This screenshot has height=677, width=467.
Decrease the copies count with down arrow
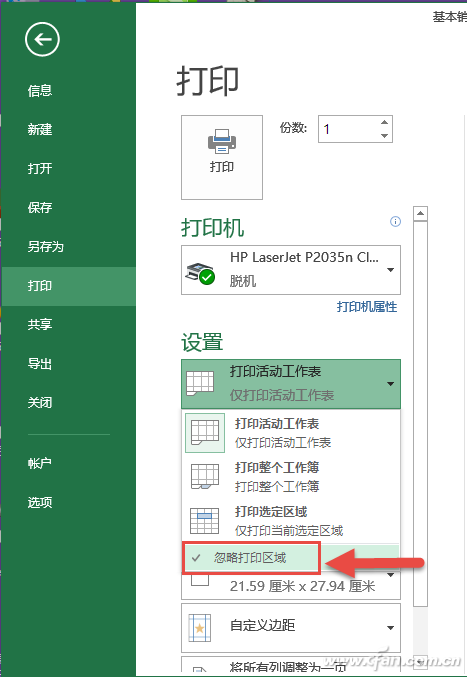[384, 136]
